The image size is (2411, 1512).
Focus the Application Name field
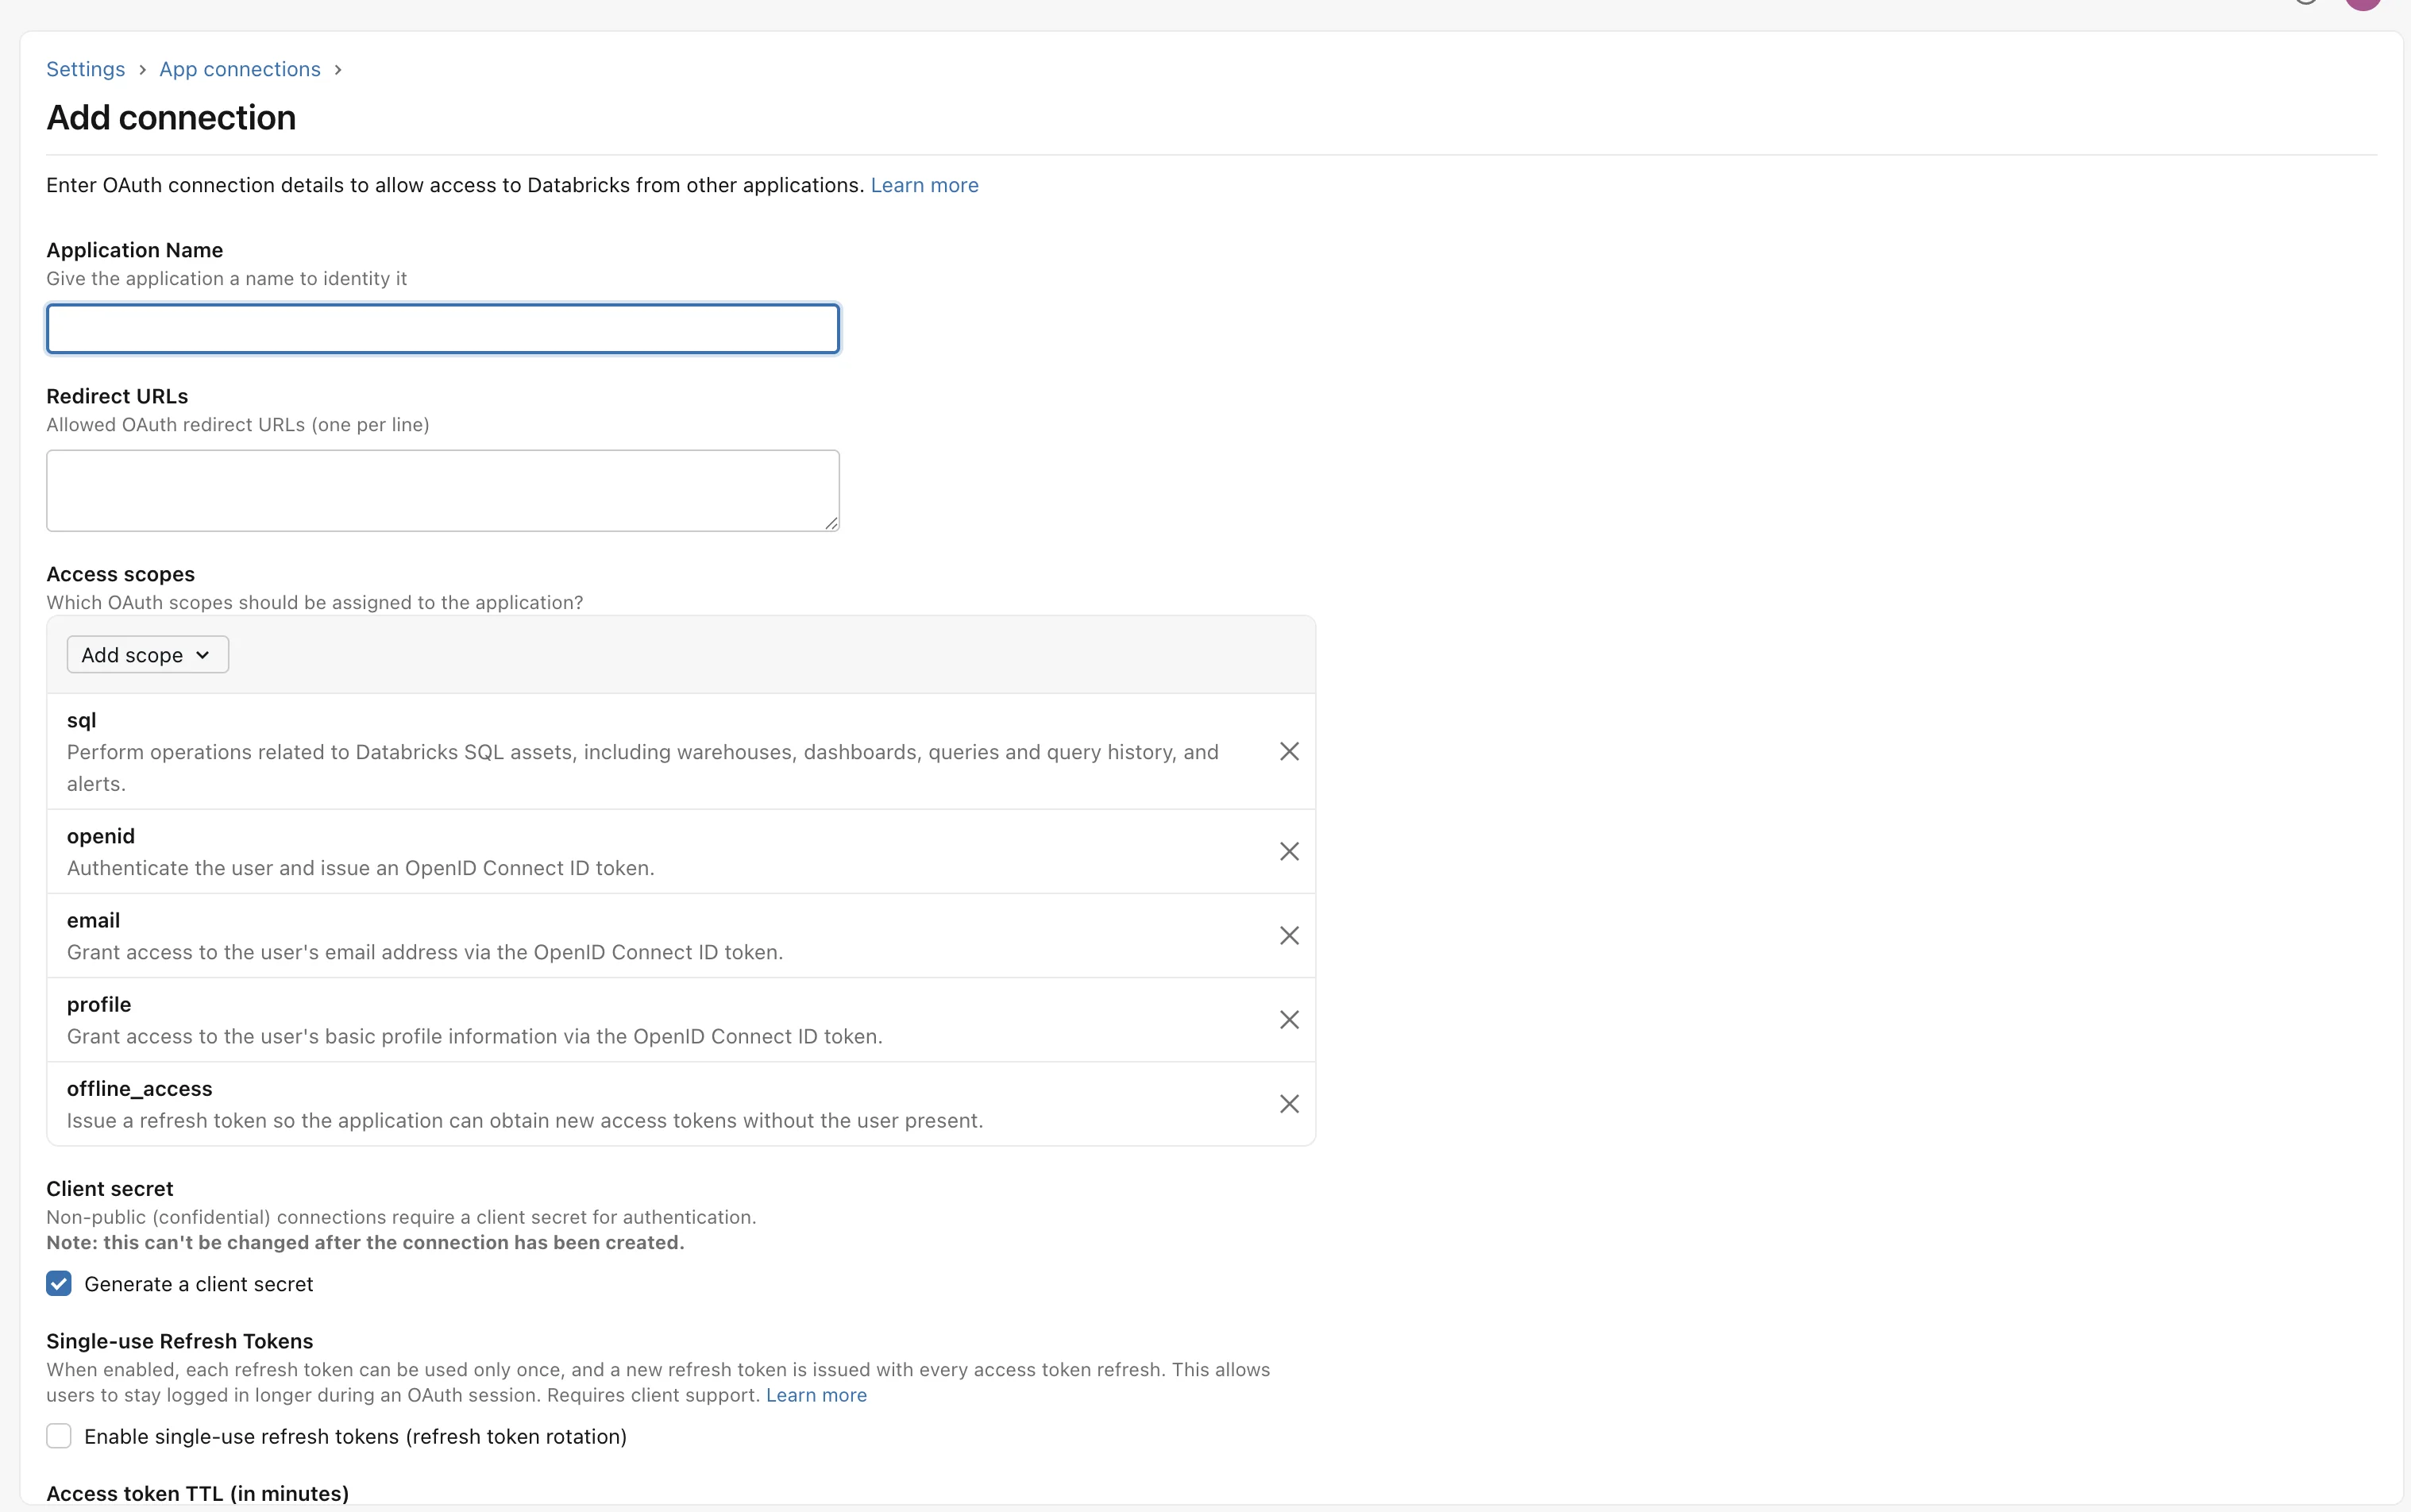(x=443, y=329)
